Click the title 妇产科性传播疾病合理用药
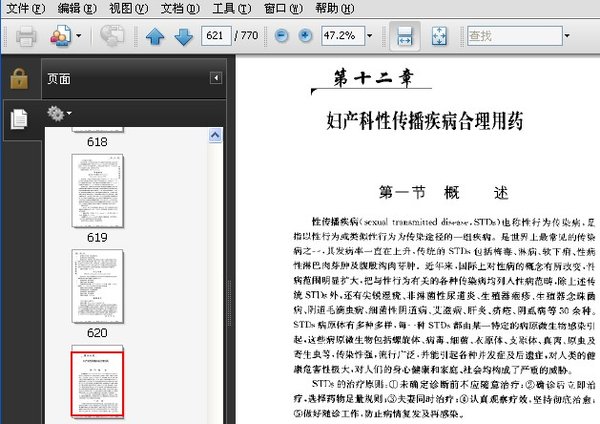This screenshot has height=424, width=600. click(x=425, y=121)
